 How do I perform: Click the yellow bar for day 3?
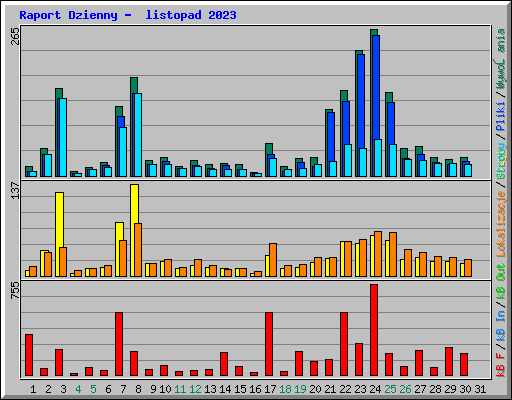coord(59,220)
